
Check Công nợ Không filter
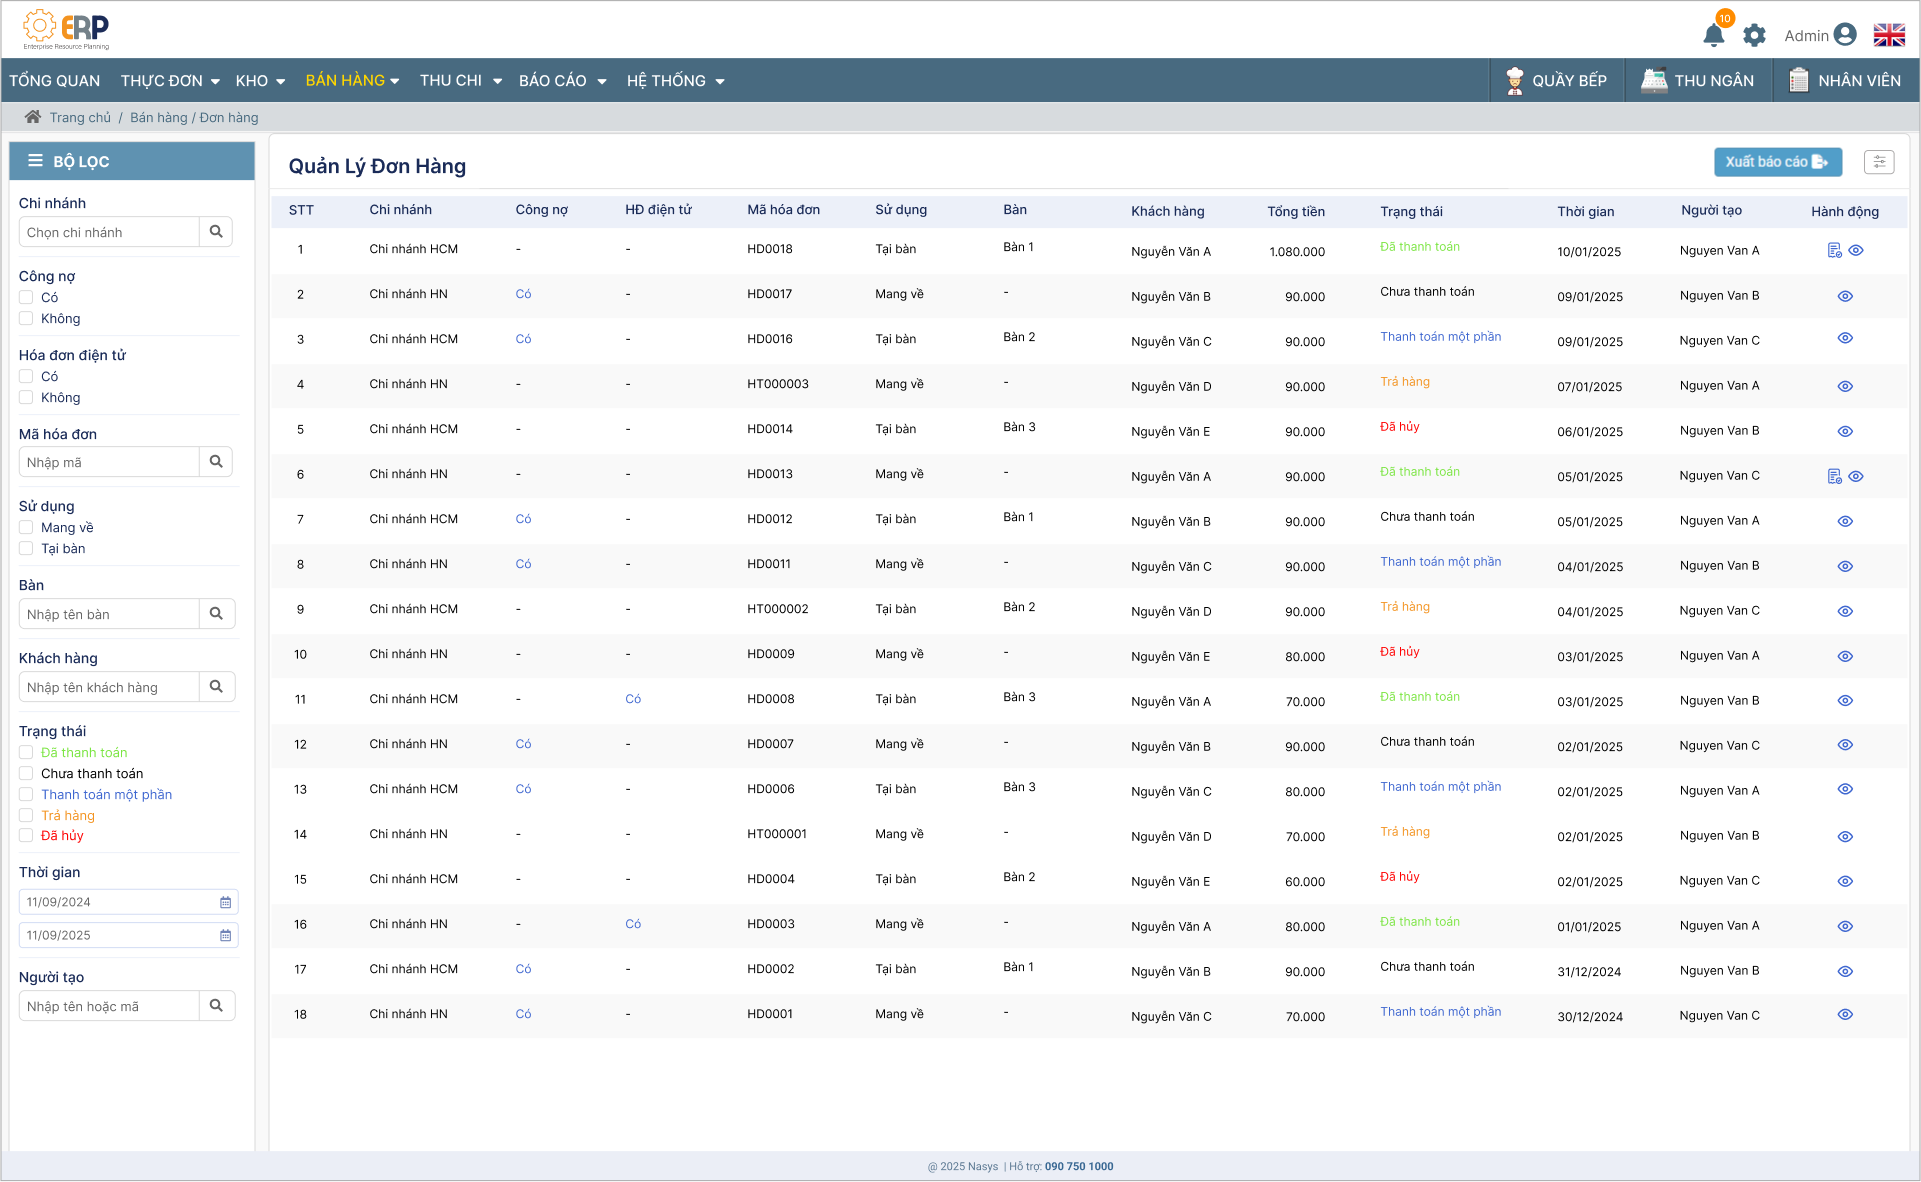coord(26,318)
